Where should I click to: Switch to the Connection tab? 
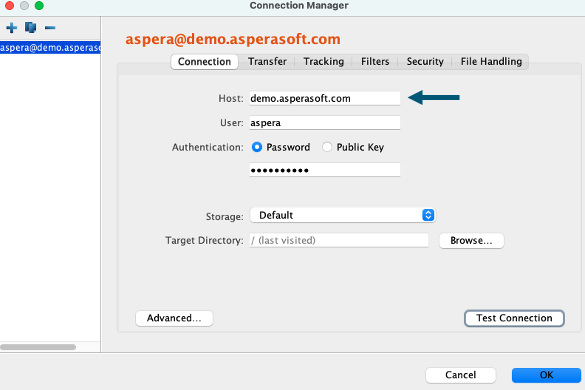204,62
